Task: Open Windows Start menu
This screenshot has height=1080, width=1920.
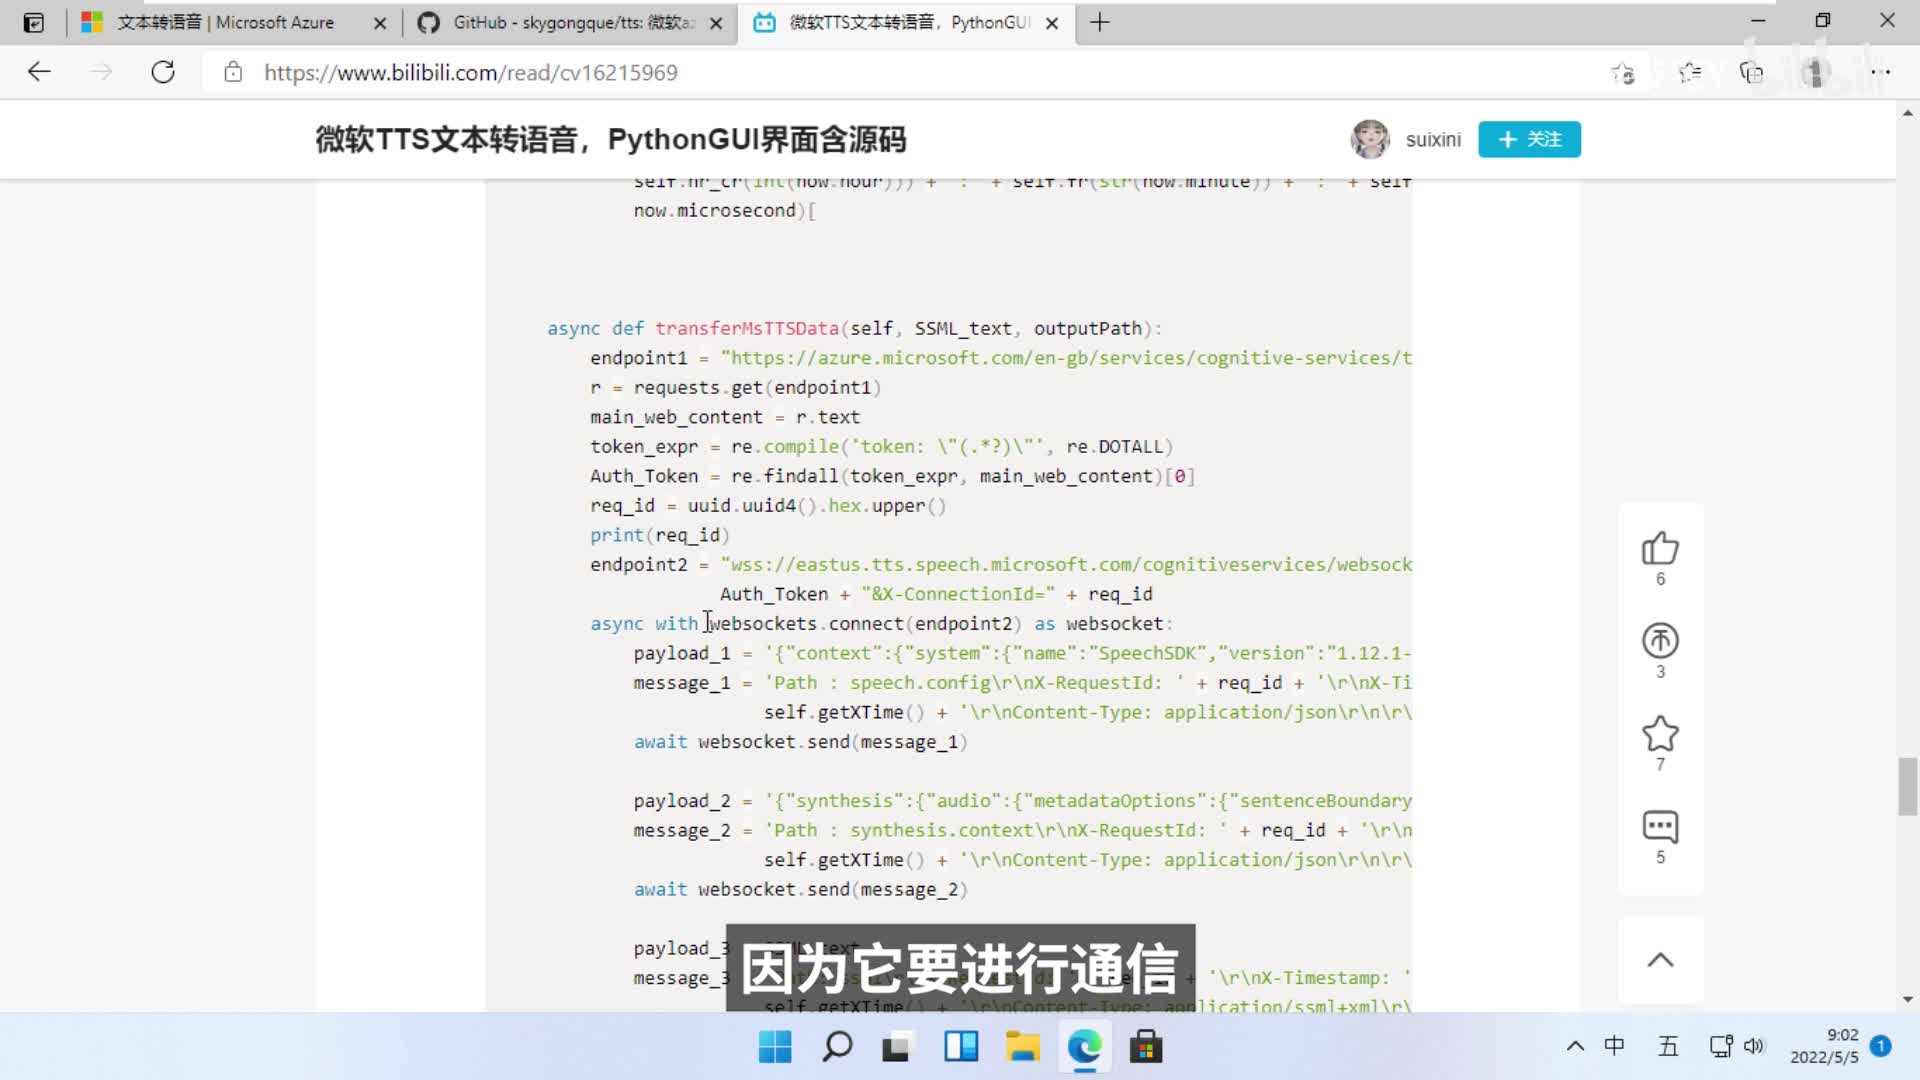Action: [775, 1047]
